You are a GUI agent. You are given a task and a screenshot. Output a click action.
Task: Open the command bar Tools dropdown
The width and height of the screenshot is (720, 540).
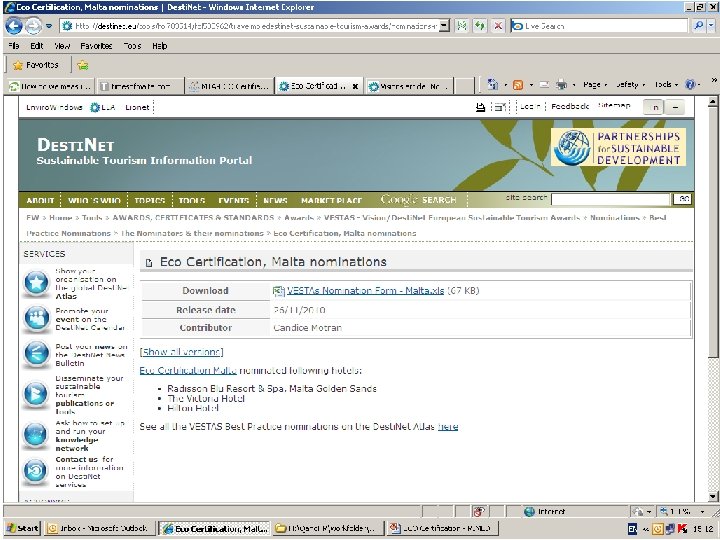point(666,85)
